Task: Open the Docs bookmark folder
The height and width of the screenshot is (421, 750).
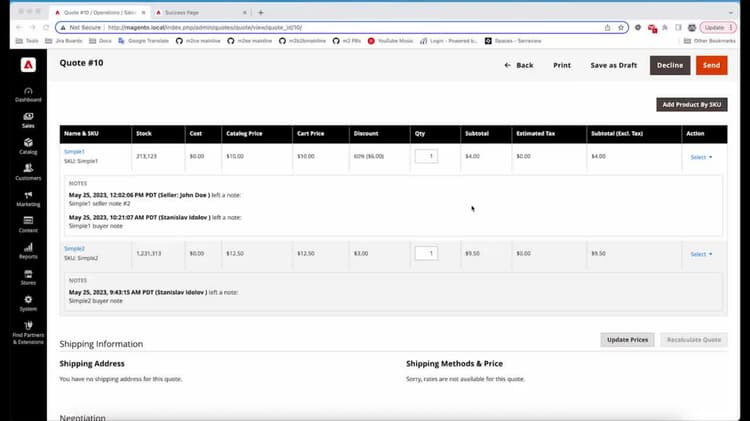Action: click(x=100, y=41)
